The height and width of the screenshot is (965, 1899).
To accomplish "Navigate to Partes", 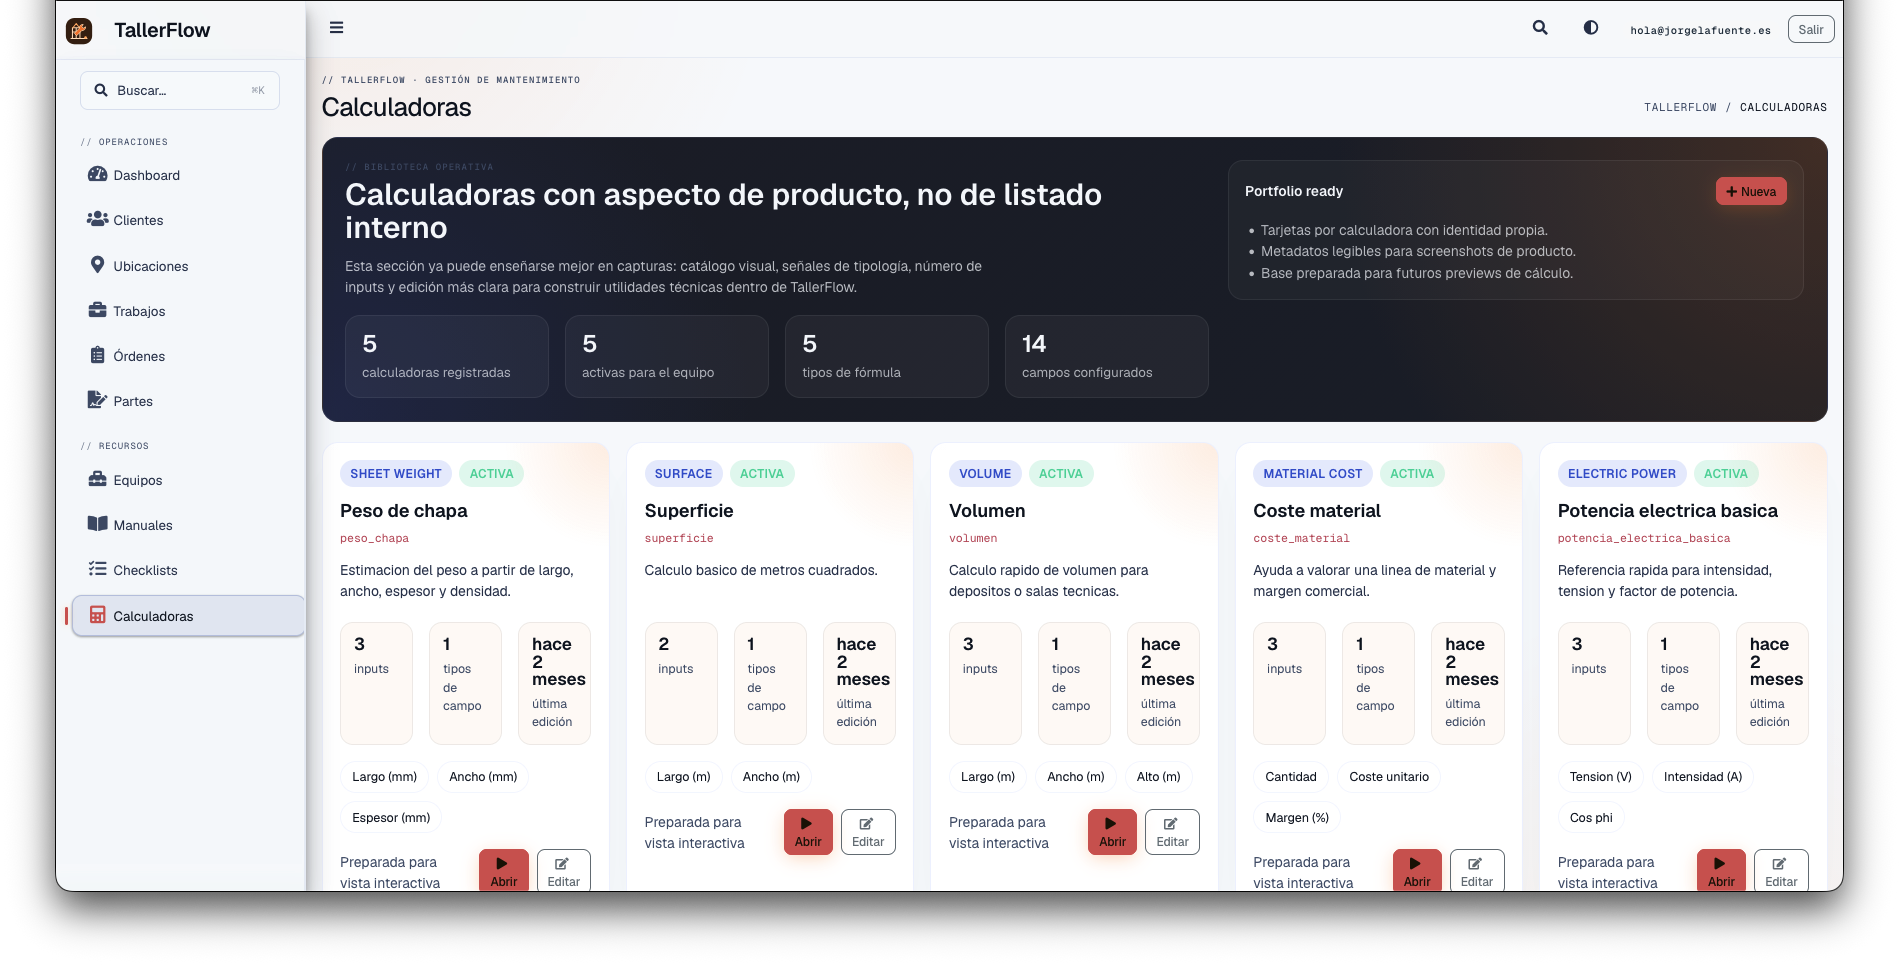I will [x=187, y=401].
